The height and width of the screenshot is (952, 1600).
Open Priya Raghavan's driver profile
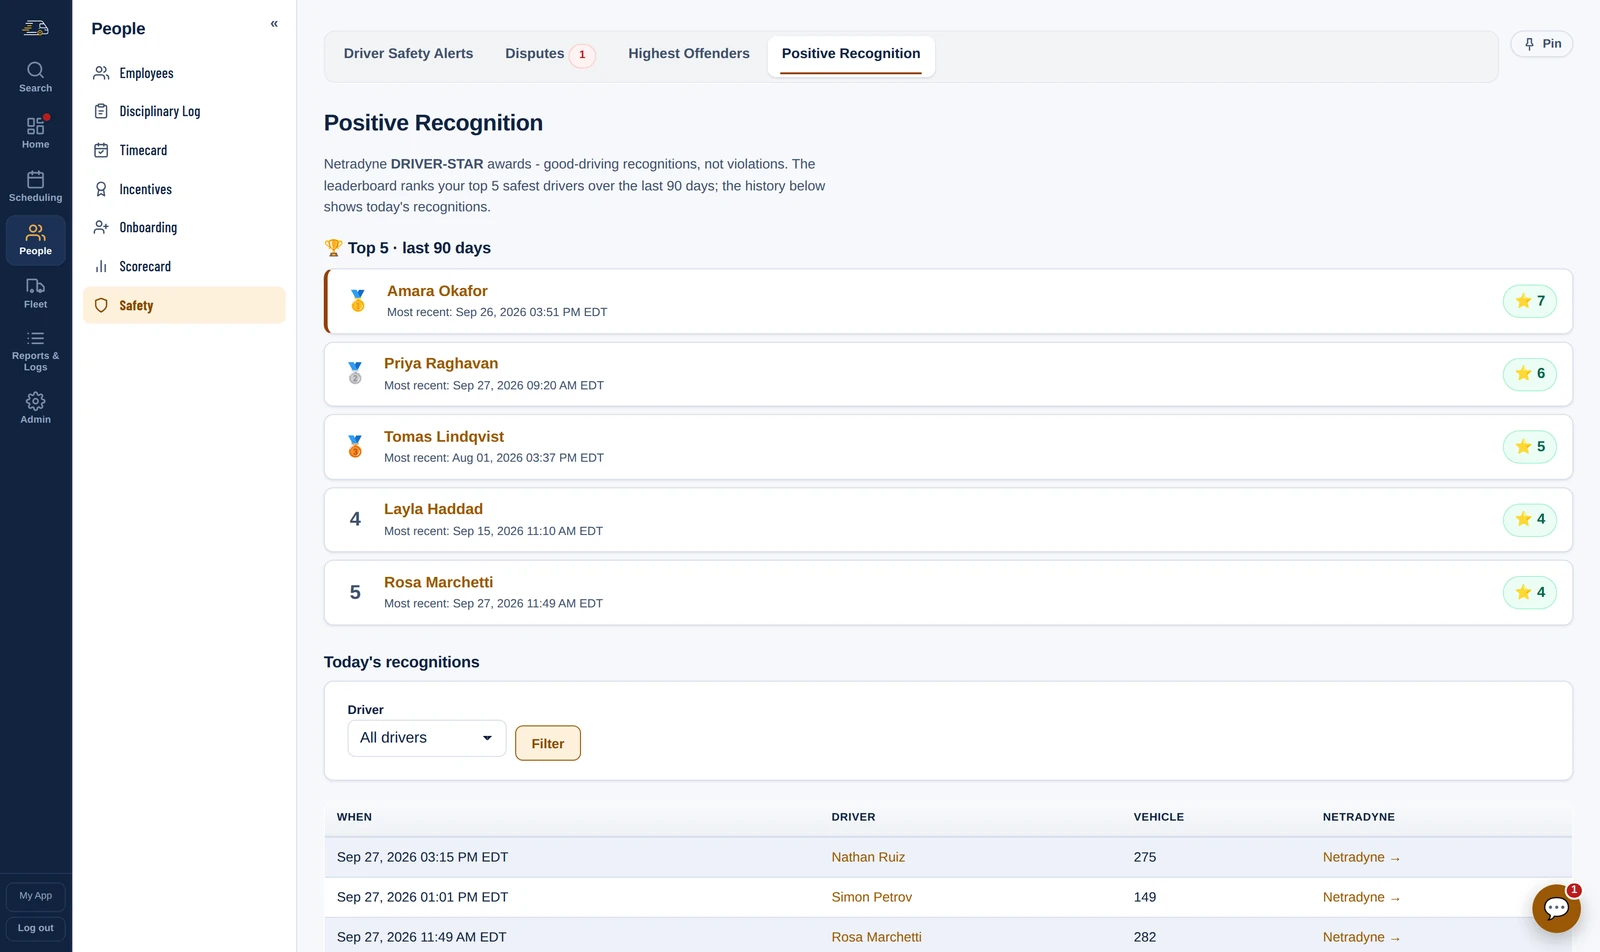pyautogui.click(x=441, y=364)
